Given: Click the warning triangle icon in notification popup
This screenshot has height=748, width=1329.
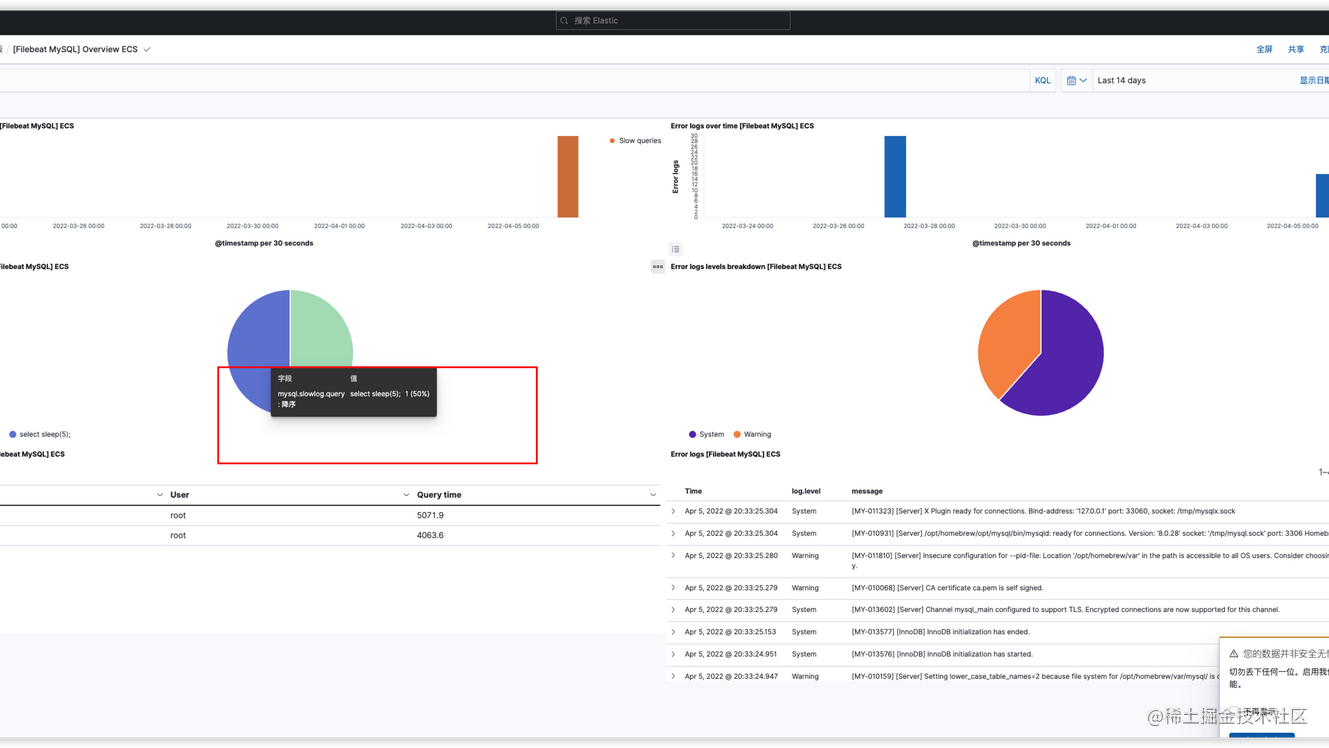Looking at the screenshot, I should coord(1234,654).
